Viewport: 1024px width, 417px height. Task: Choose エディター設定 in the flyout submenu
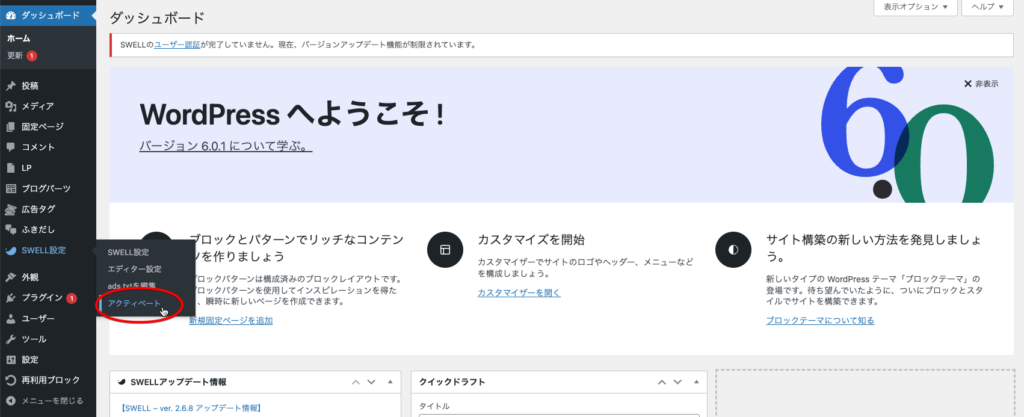(135, 269)
